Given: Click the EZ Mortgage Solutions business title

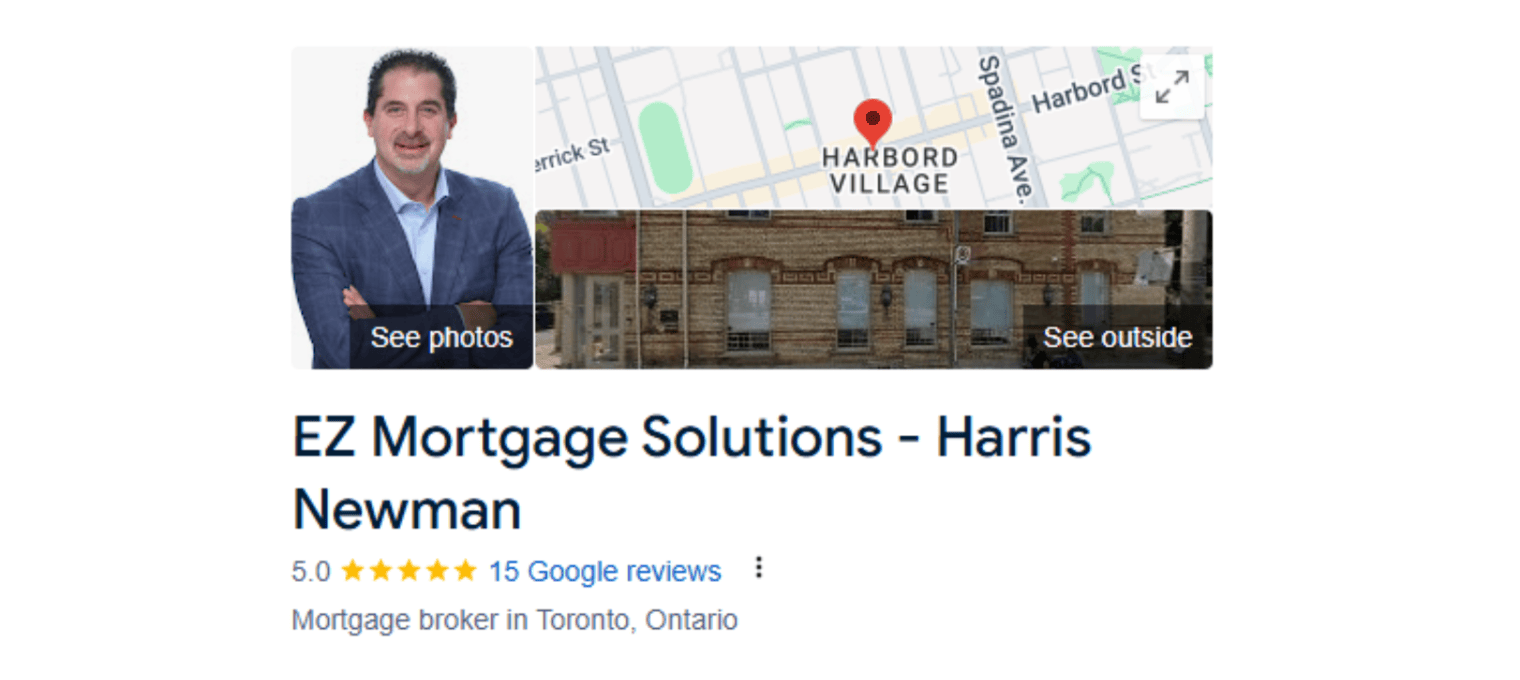Looking at the screenshot, I should (692, 473).
